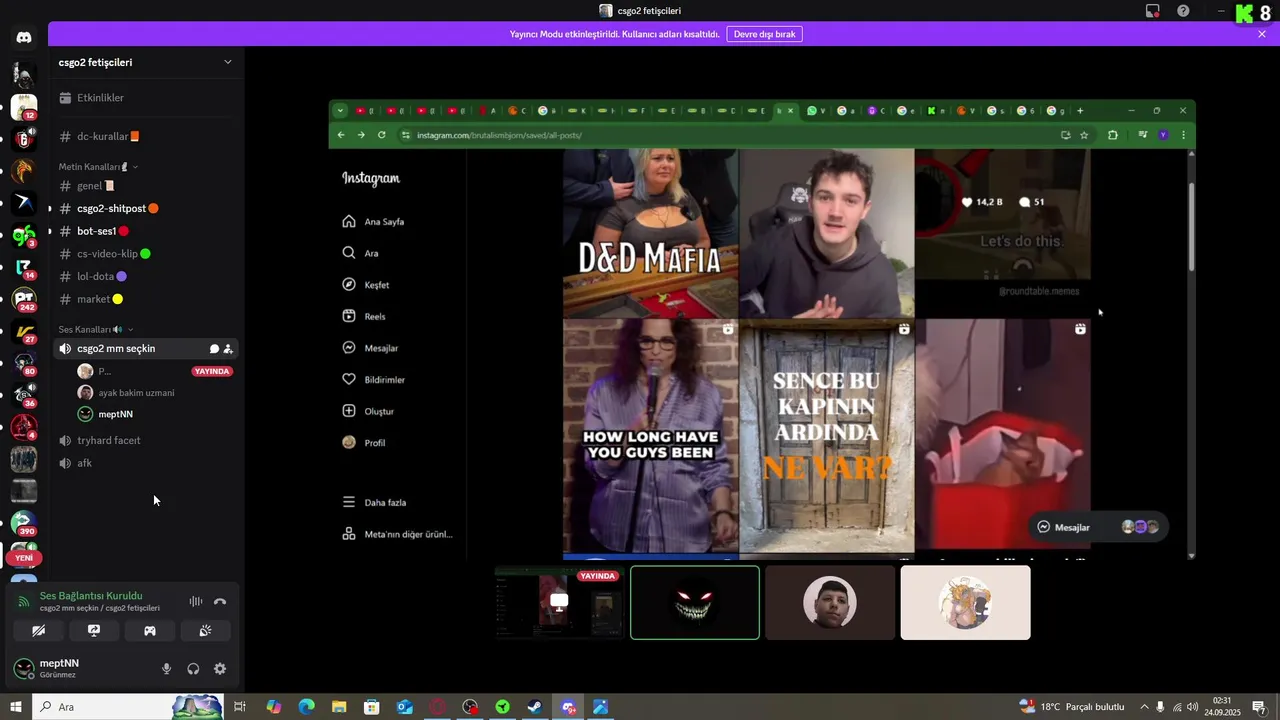This screenshot has height=720, width=1280.
Task: Click Ana Sayfa in streamed Instagram
Action: point(374,222)
